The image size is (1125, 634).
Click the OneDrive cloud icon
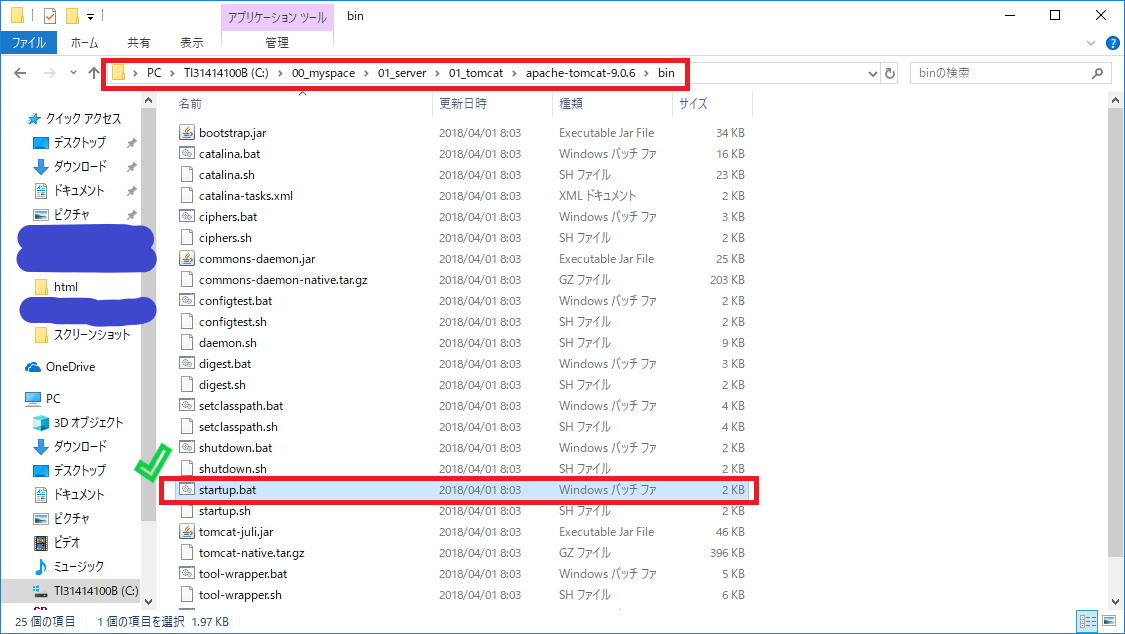click(33, 367)
